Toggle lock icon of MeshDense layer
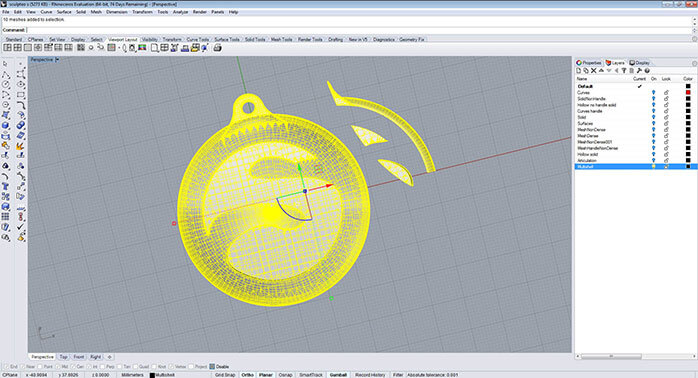Viewport: 698px width, 378px height. [666, 136]
